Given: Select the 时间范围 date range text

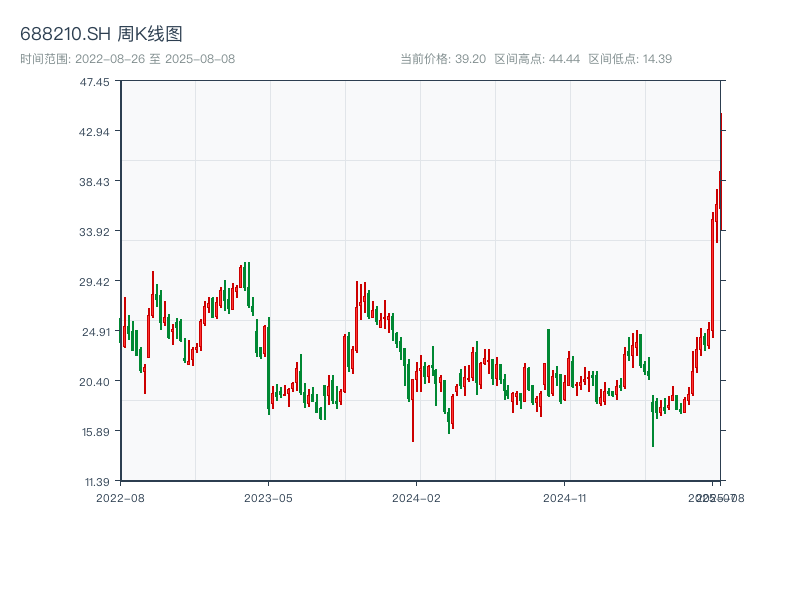Looking at the screenshot, I should tap(127, 59).
